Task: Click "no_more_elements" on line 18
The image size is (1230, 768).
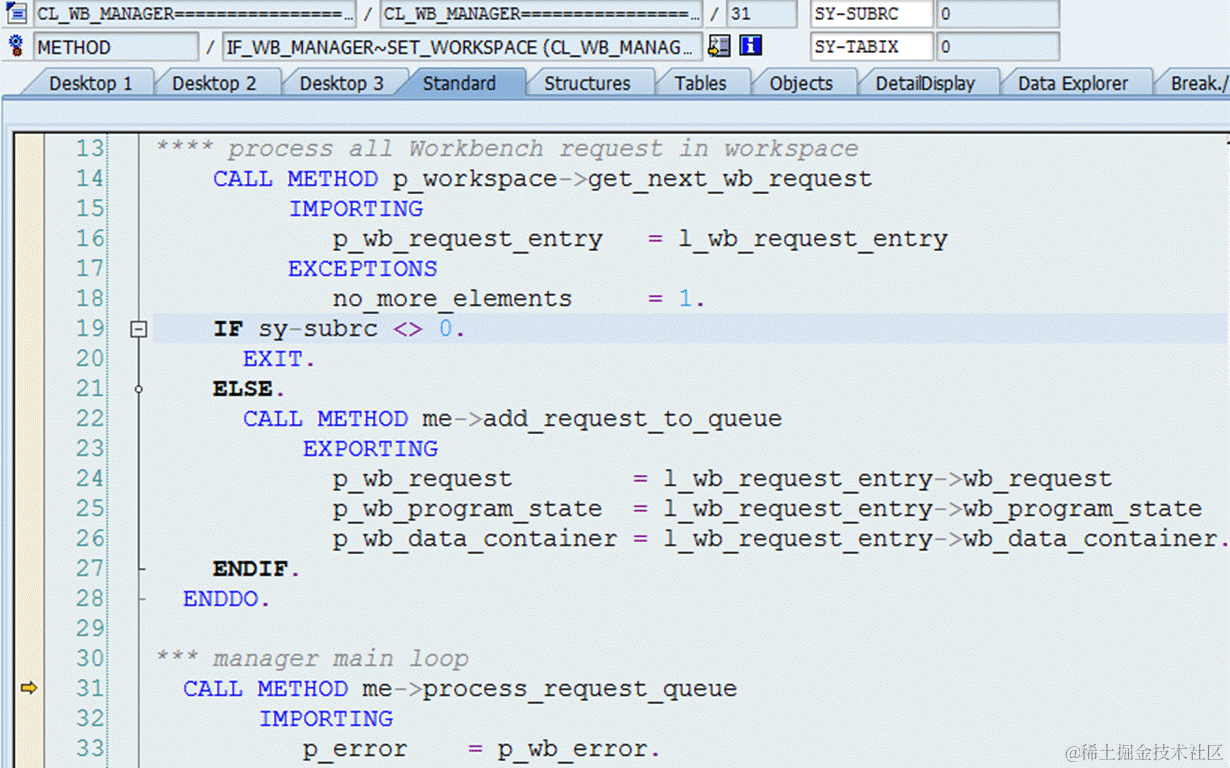Action: 453,299
